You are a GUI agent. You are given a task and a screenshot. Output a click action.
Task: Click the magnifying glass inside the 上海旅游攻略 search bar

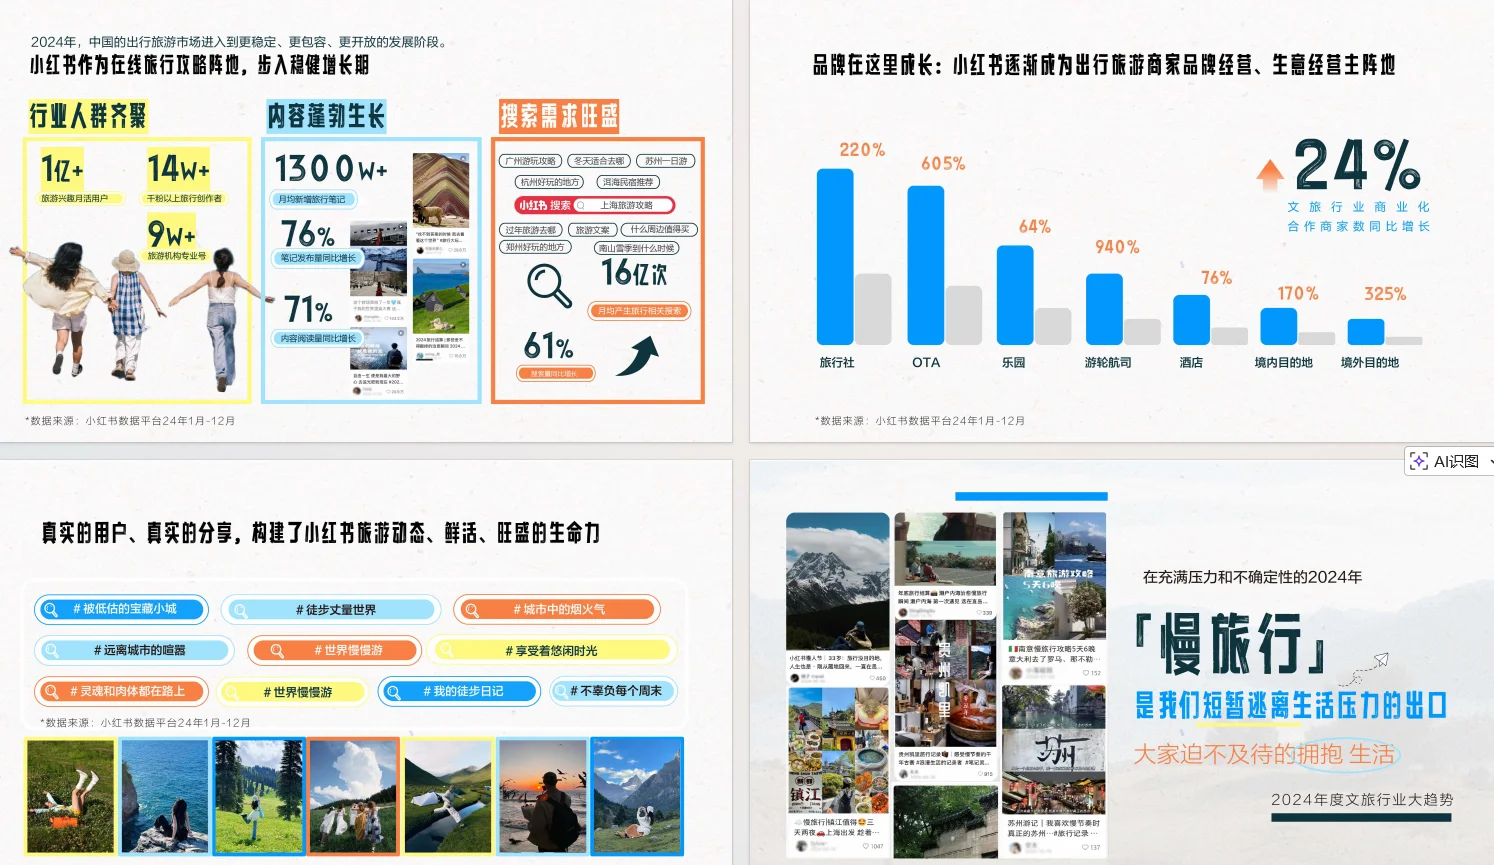point(580,205)
